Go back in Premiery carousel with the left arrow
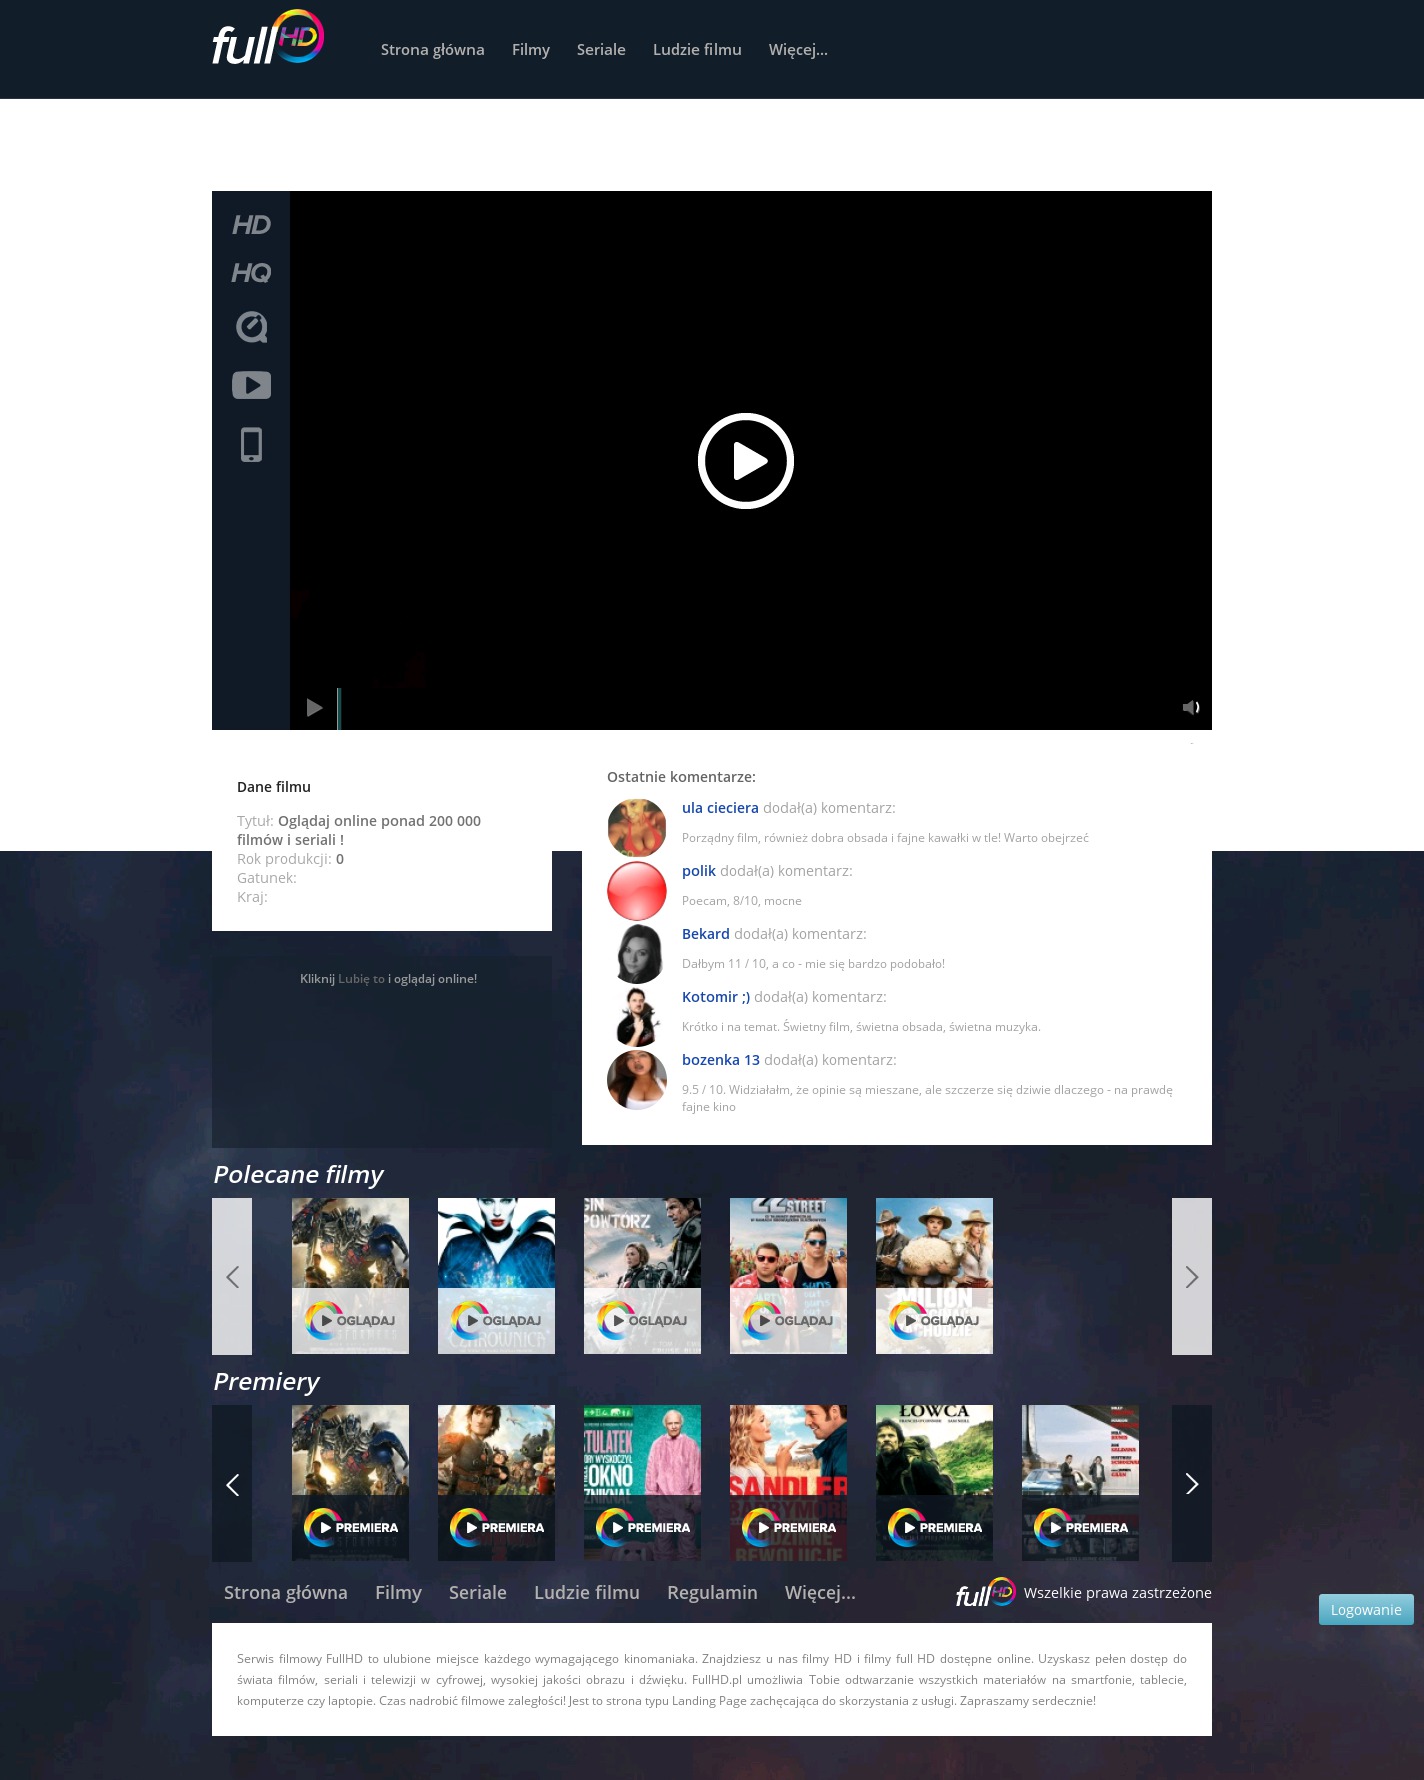The height and width of the screenshot is (1780, 1424). pos(232,1484)
